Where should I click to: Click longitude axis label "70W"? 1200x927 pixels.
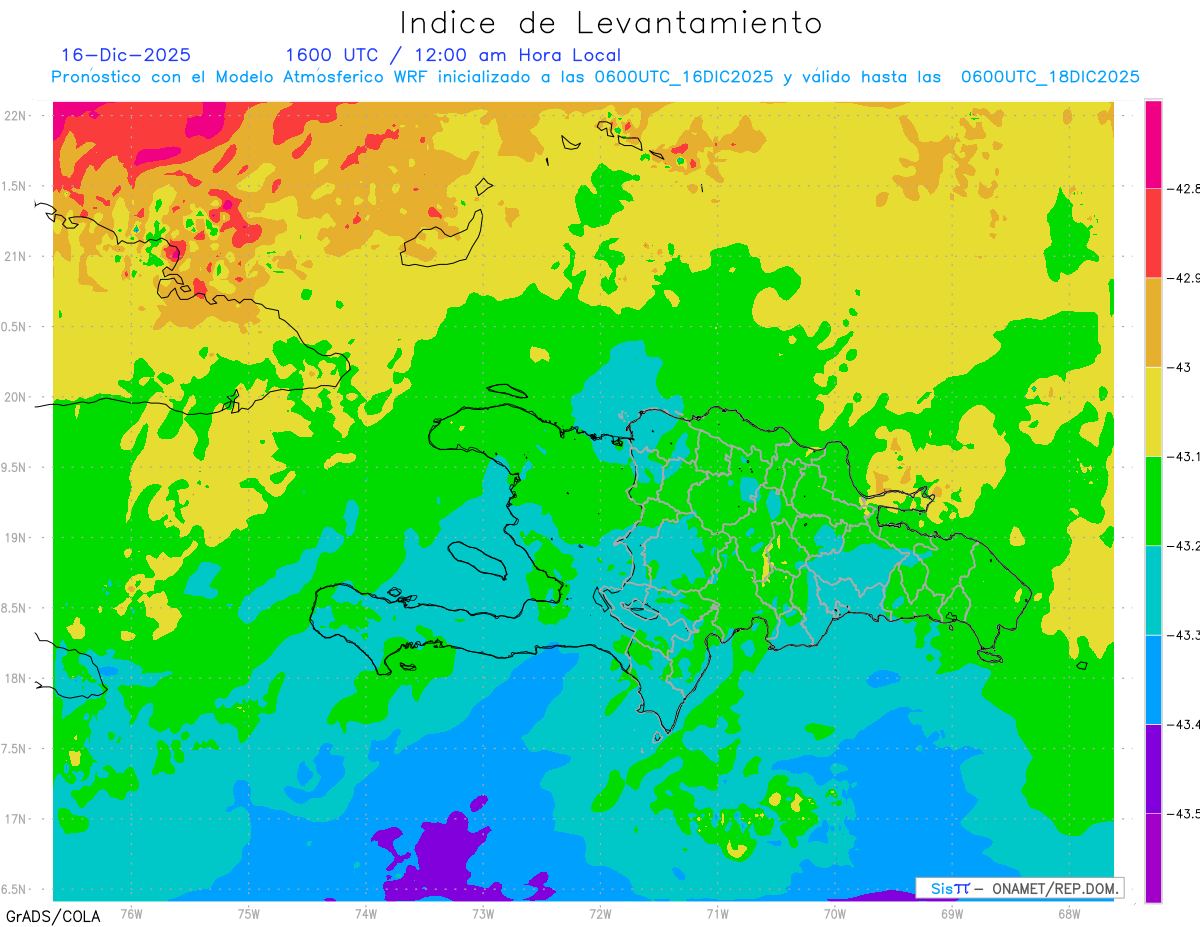point(835,913)
